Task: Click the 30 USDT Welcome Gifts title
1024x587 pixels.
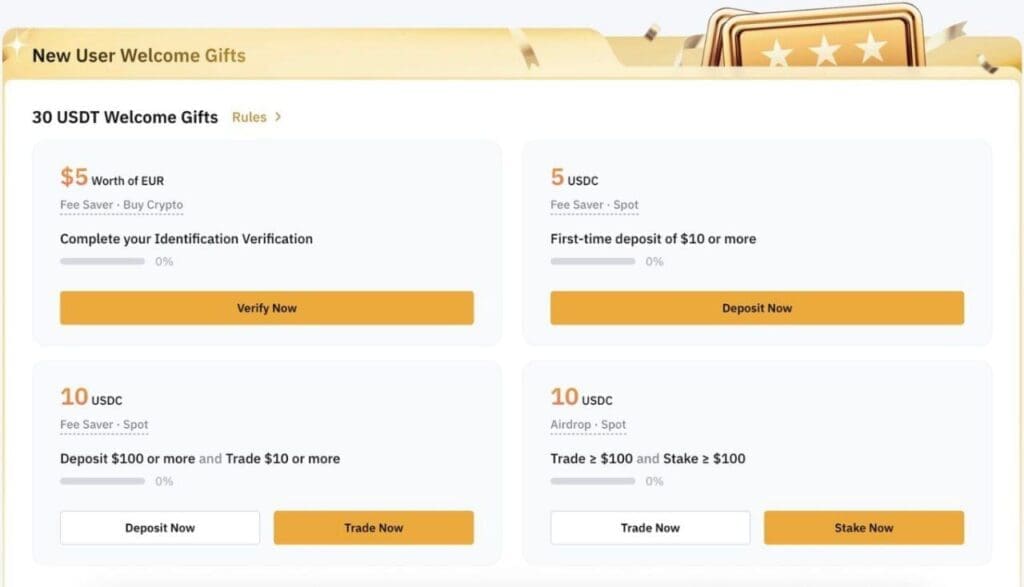Action: 125,117
